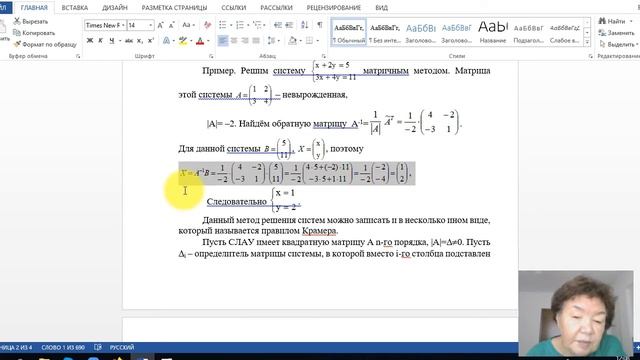This screenshot has width=640, height=360.
Task: Open styles pane launcher in Стили group
Action: pos(591,56)
